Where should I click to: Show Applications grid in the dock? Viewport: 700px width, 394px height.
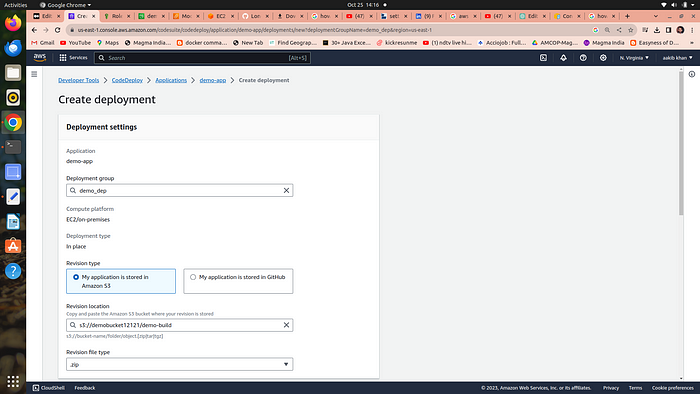pos(13,382)
